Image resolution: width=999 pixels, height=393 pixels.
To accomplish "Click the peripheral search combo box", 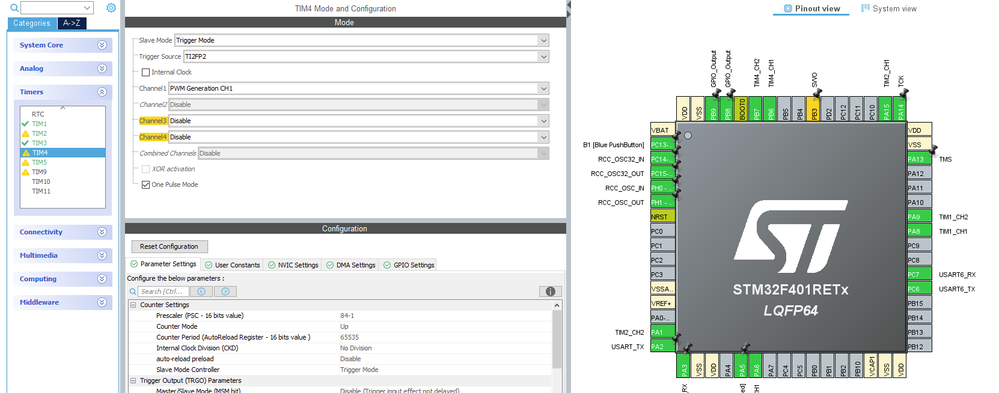I will (x=57, y=8).
